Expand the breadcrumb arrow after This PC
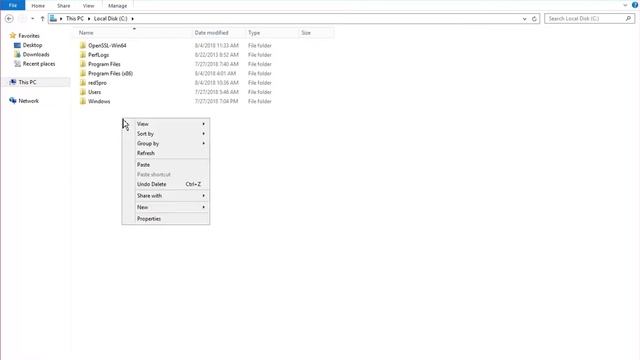The height and width of the screenshot is (360, 640). point(89,19)
